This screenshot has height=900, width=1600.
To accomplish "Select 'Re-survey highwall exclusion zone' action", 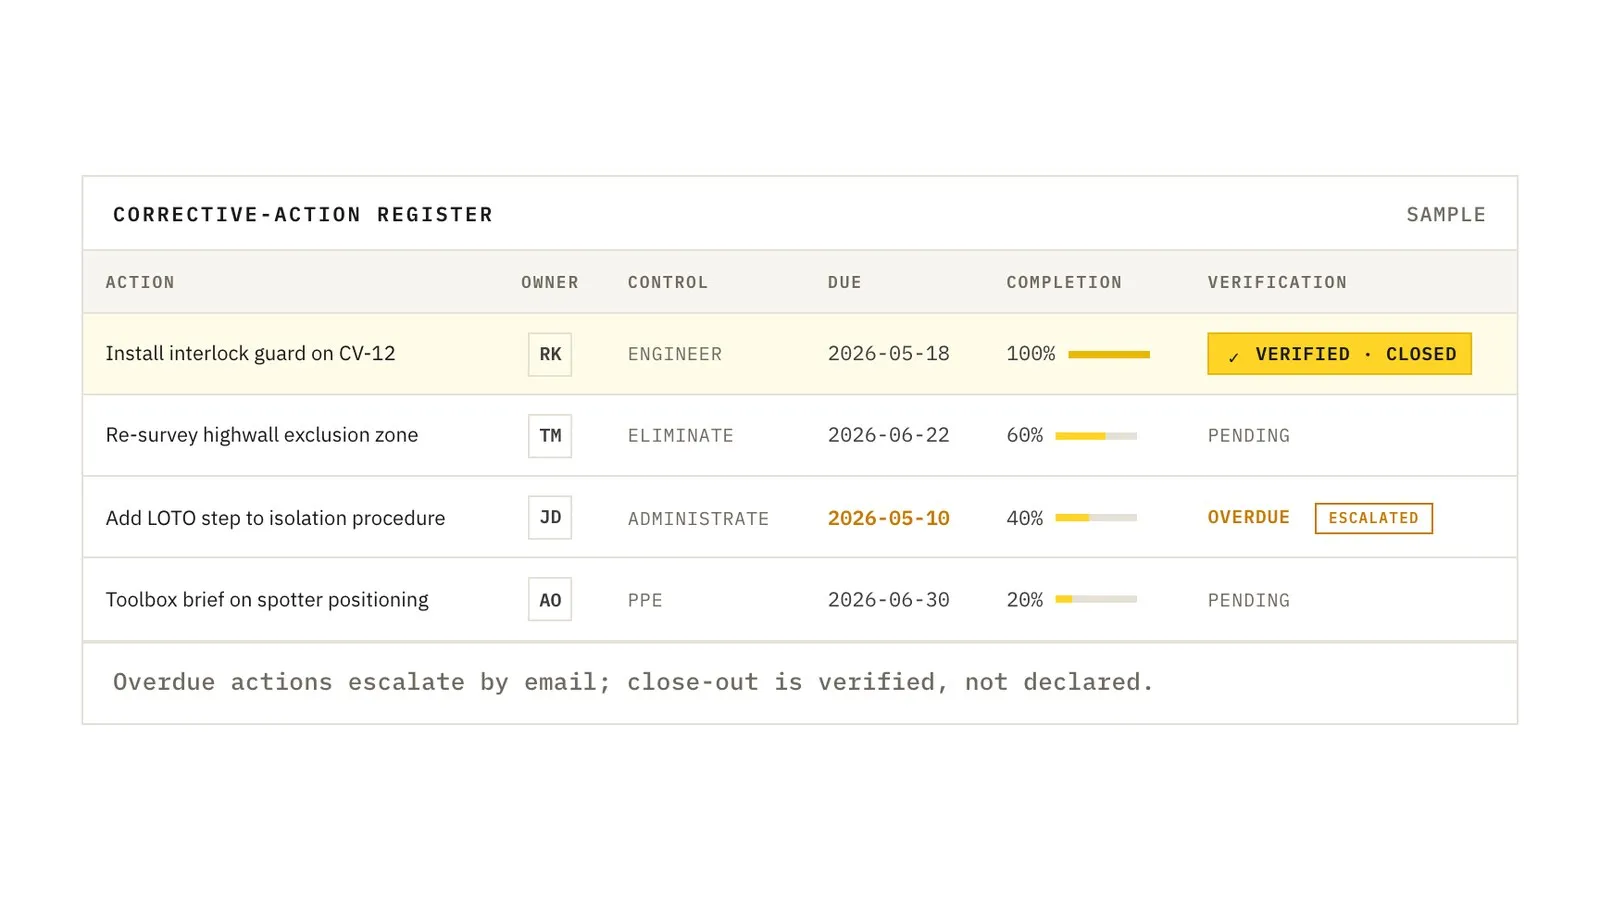I will tap(262, 435).
